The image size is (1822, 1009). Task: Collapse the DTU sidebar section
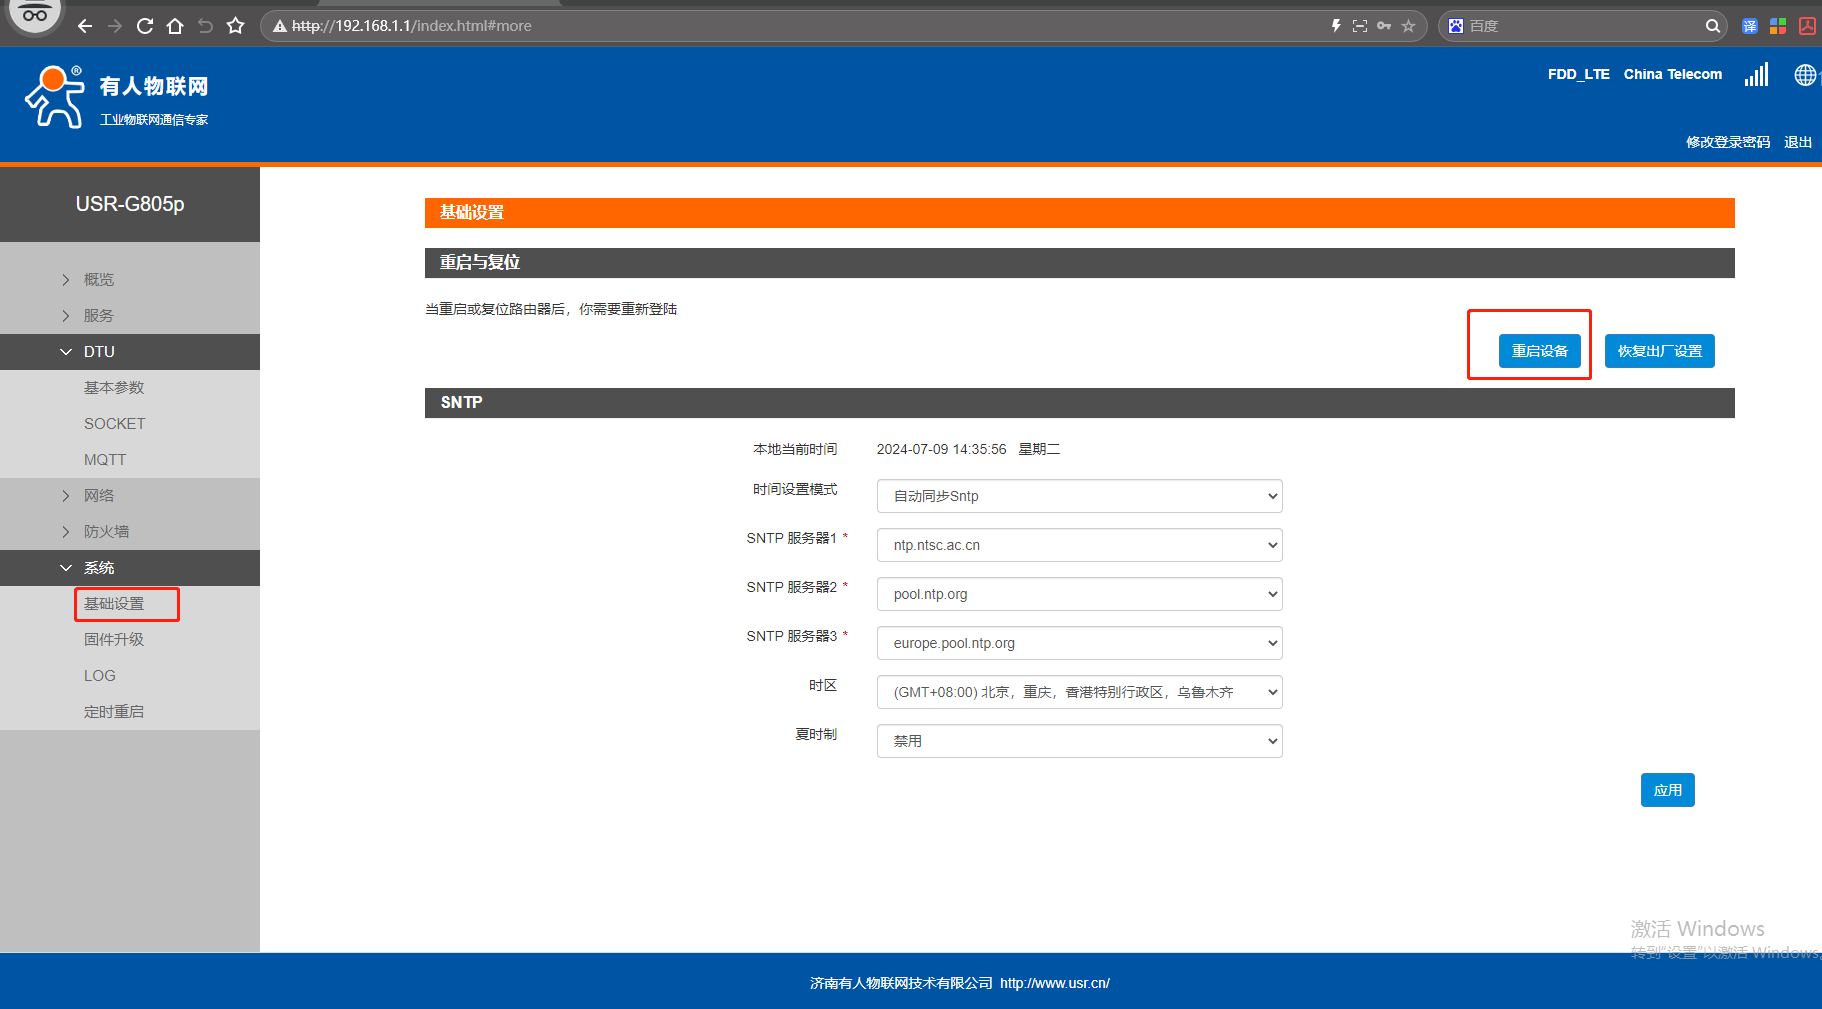[x=99, y=352]
